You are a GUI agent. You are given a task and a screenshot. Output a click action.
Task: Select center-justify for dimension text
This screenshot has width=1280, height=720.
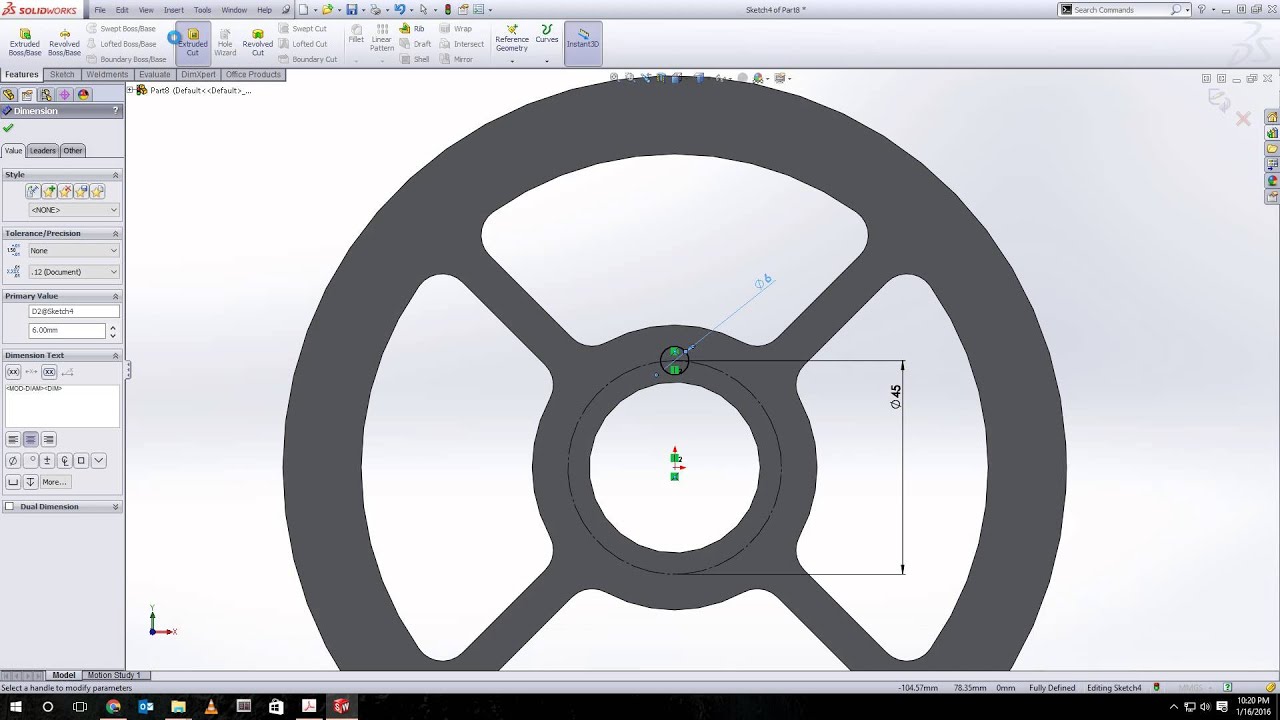pos(31,439)
